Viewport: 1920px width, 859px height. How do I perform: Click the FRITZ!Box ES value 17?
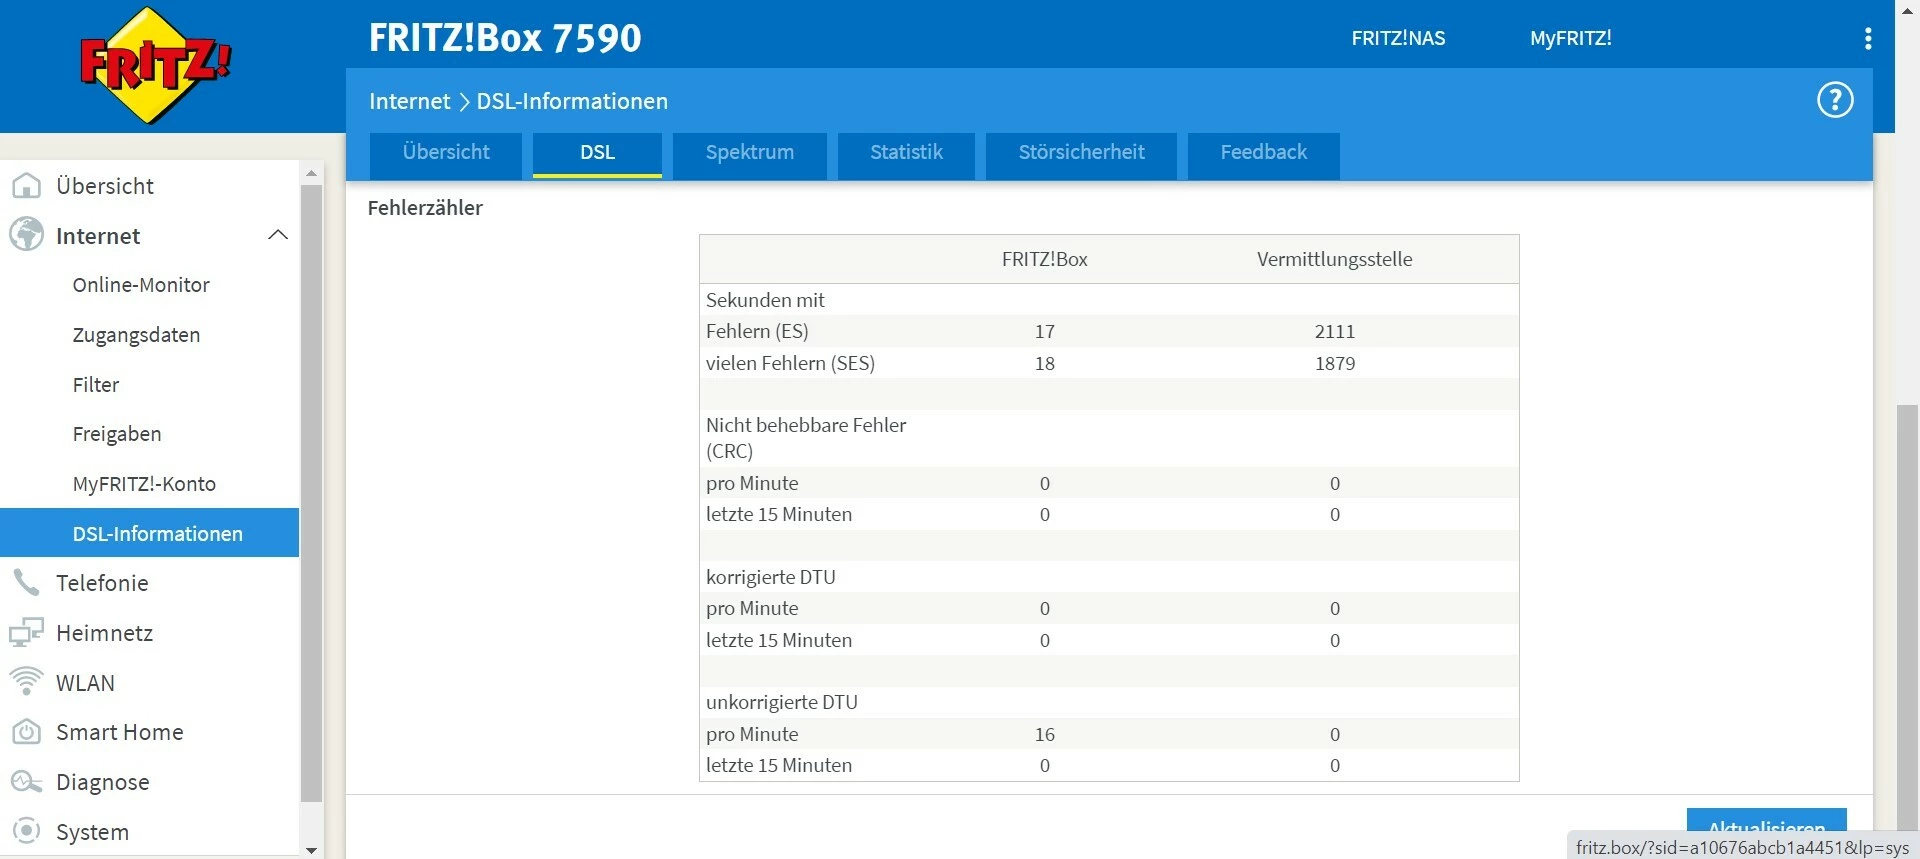coord(1045,331)
